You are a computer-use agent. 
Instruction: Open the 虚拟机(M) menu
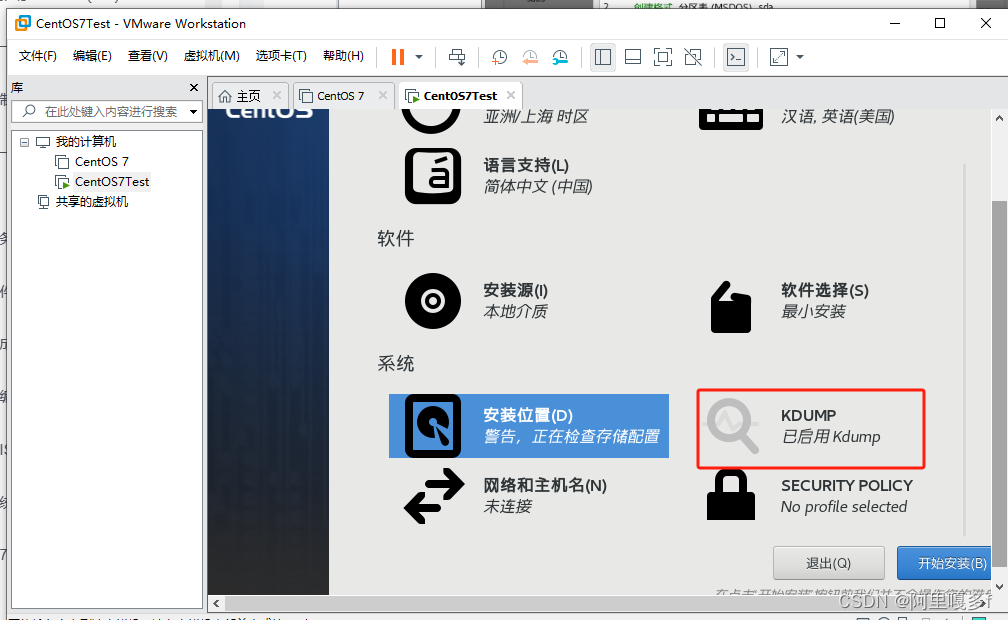210,56
